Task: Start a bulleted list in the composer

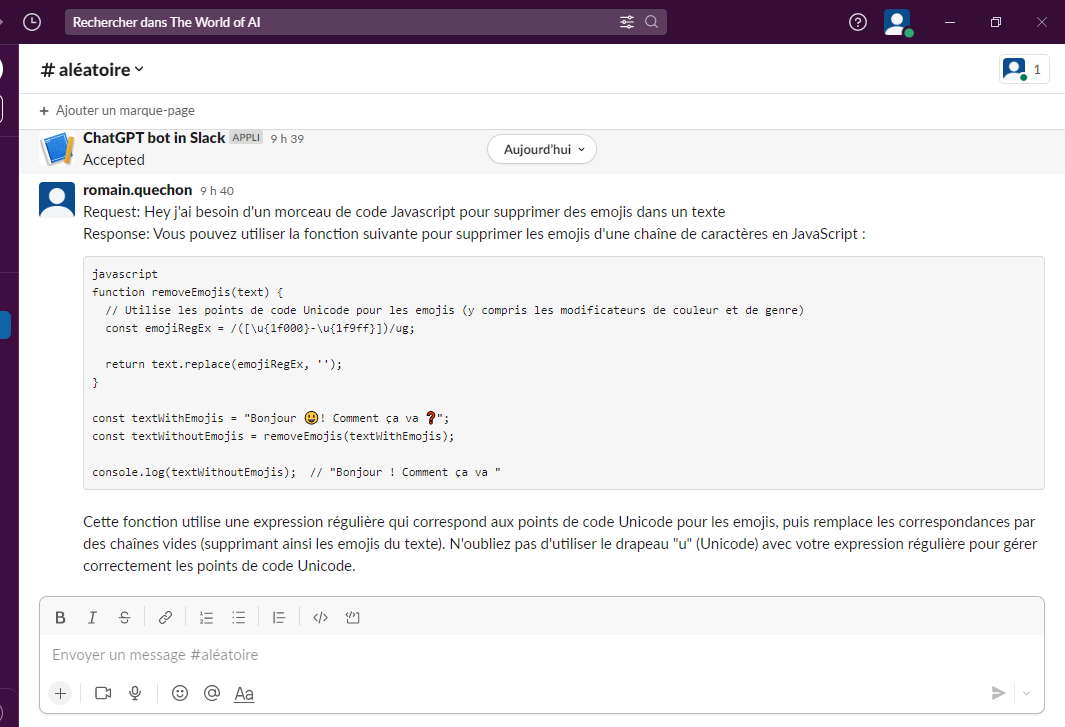Action: click(x=239, y=617)
